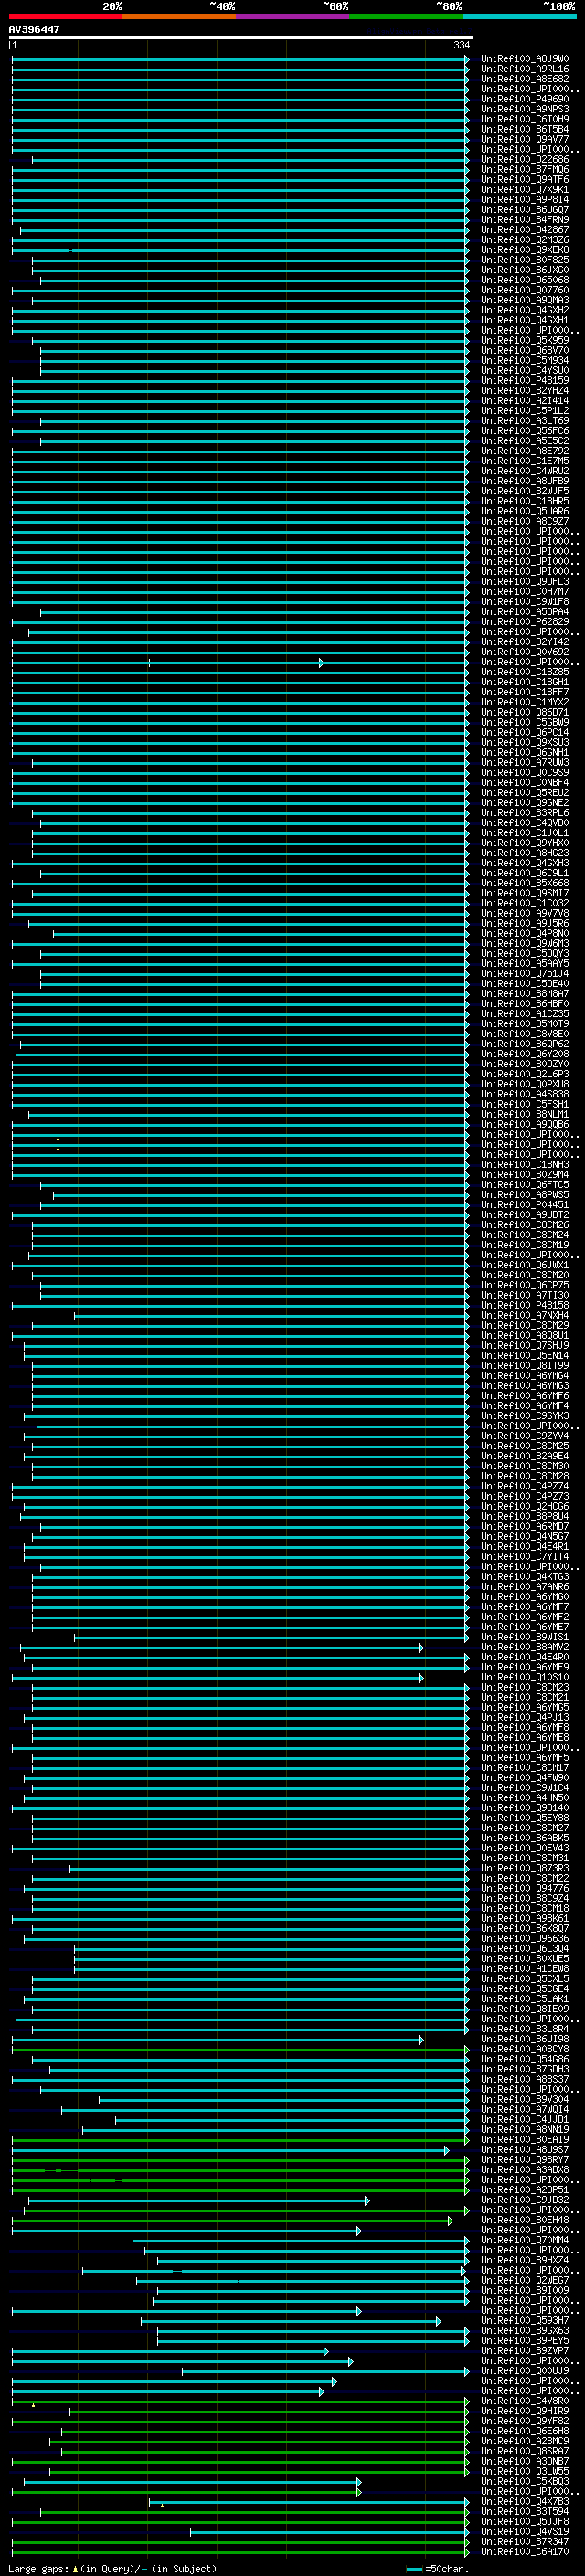Select hit label UniRef100_A8U9S7
This screenshot has height=2576, width=585.
coord(525,2149)
